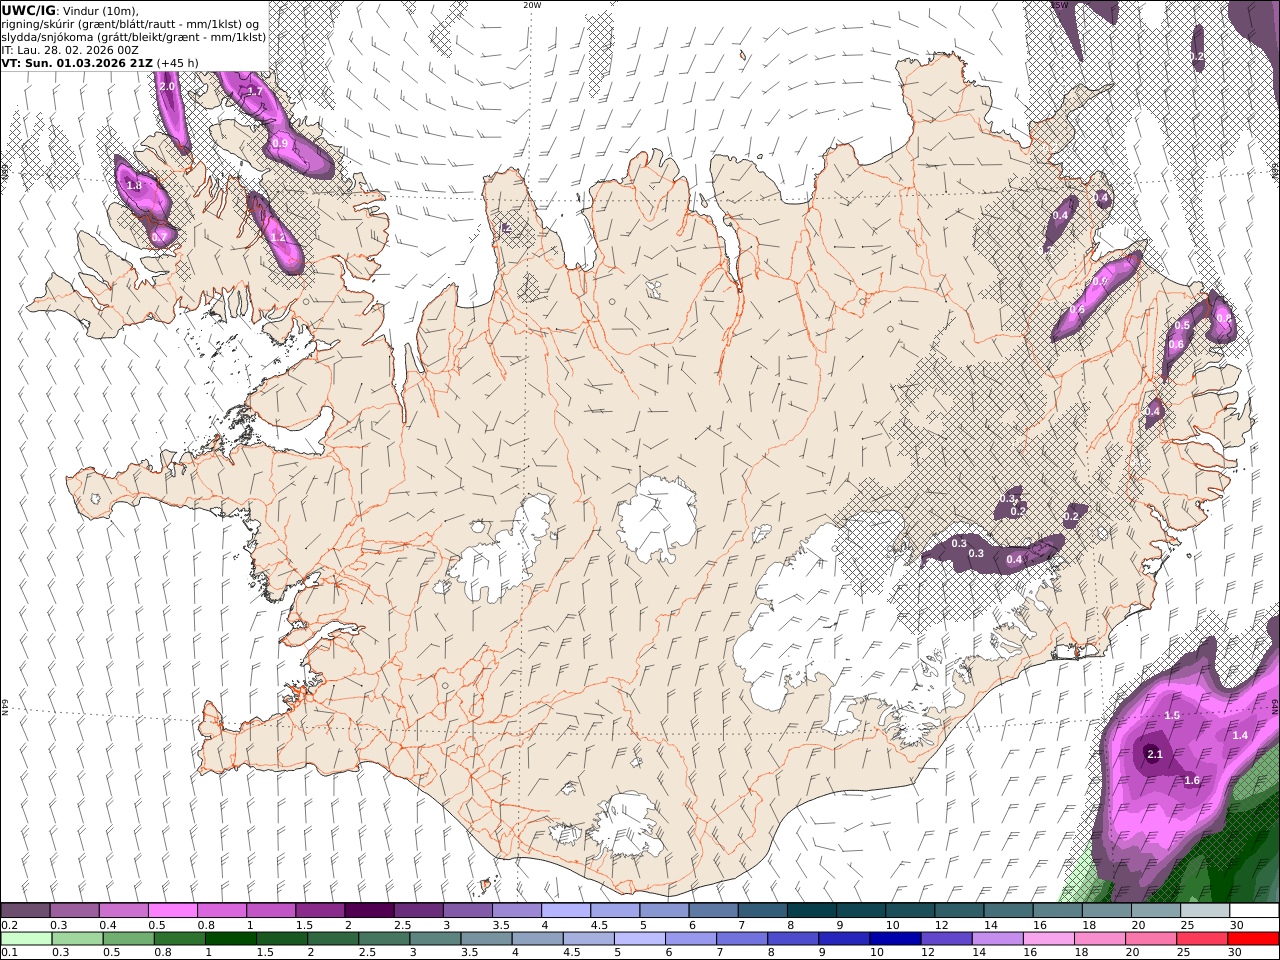
Task: Select the darkest green 1 swatch in rain scale
Action: click(231, 938)
